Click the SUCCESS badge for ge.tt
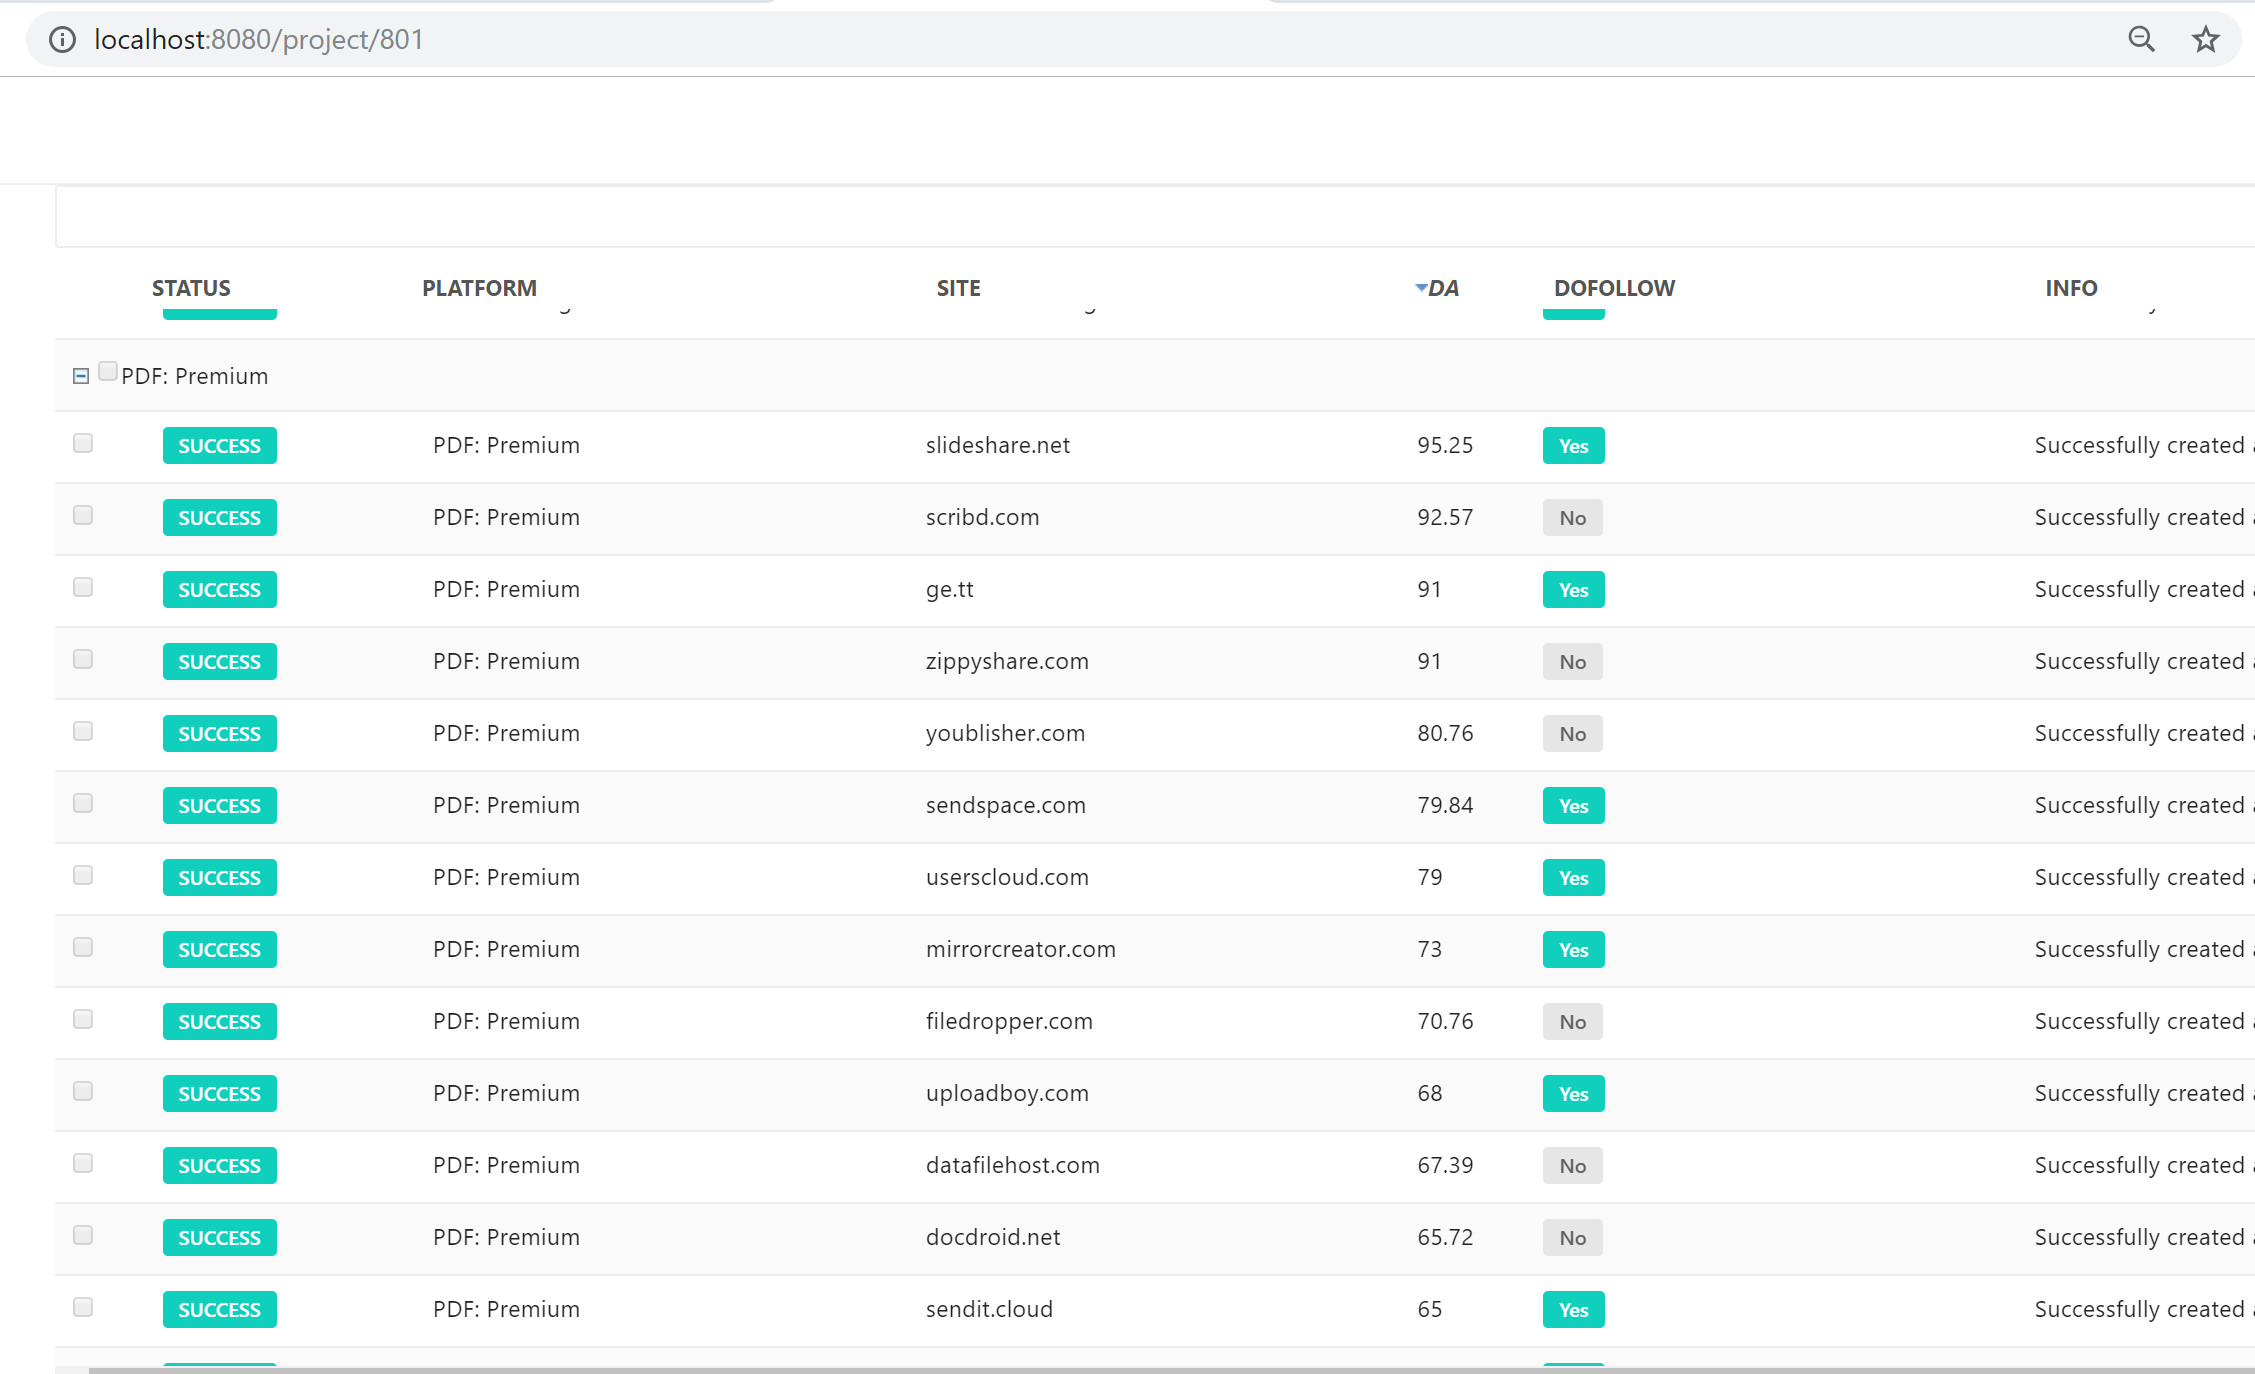This screenshot has width=2255, height=1374. (x=220, y=590)
